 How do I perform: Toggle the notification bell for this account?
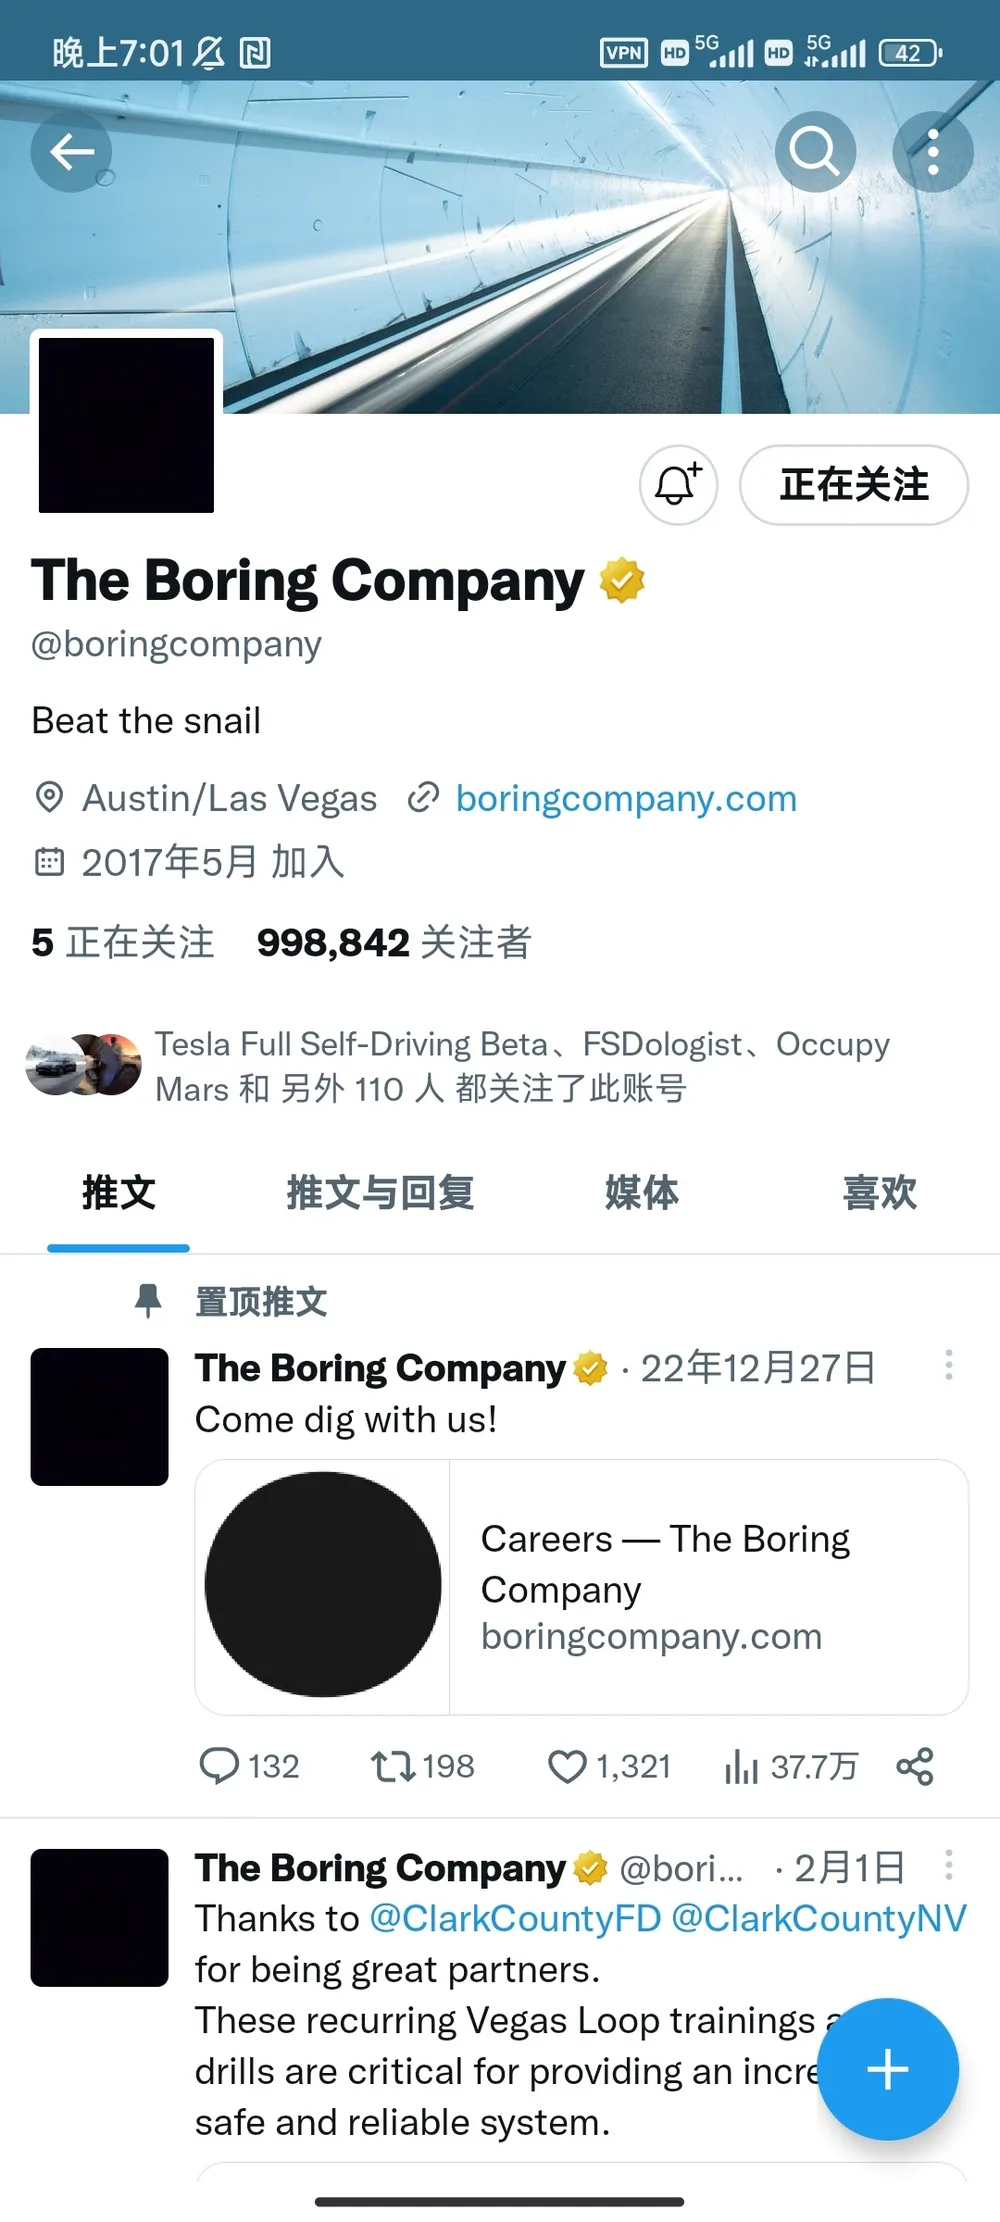pyautogui.click(x=678, y=485)
